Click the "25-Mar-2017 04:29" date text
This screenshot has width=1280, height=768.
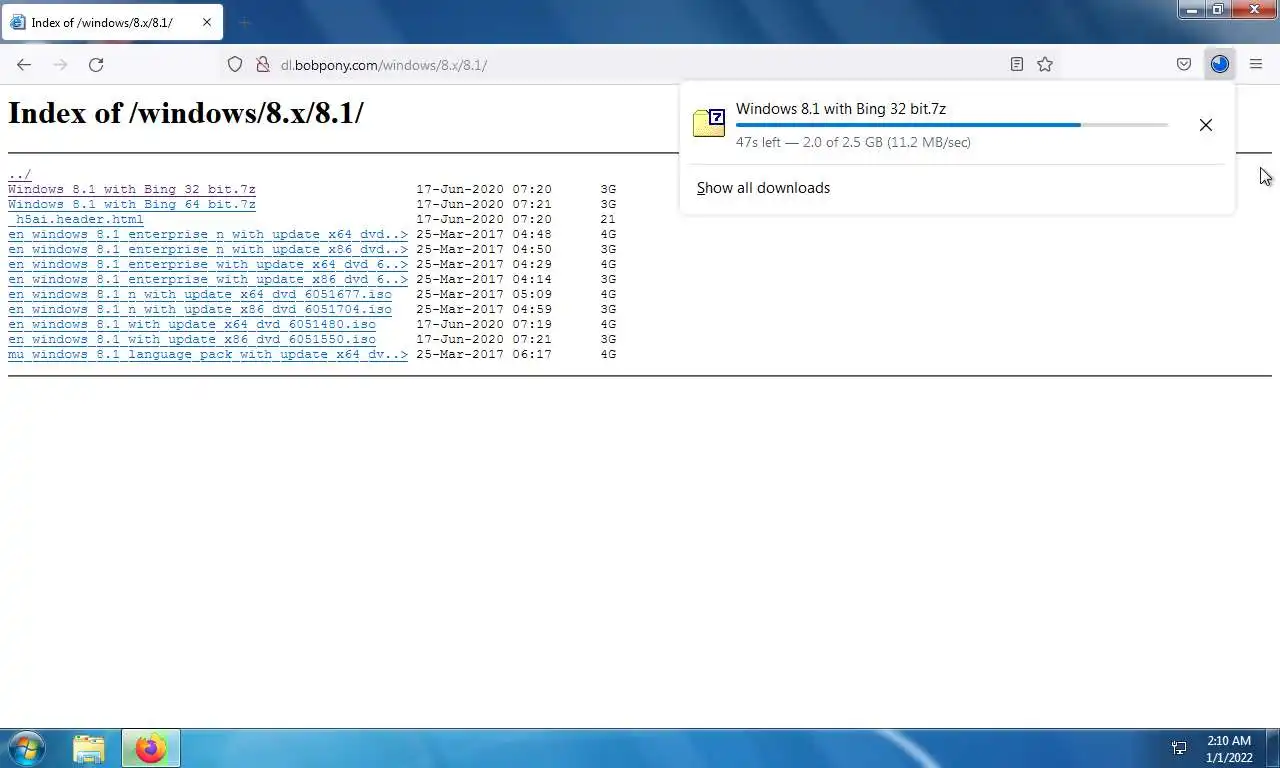point(484,264)
